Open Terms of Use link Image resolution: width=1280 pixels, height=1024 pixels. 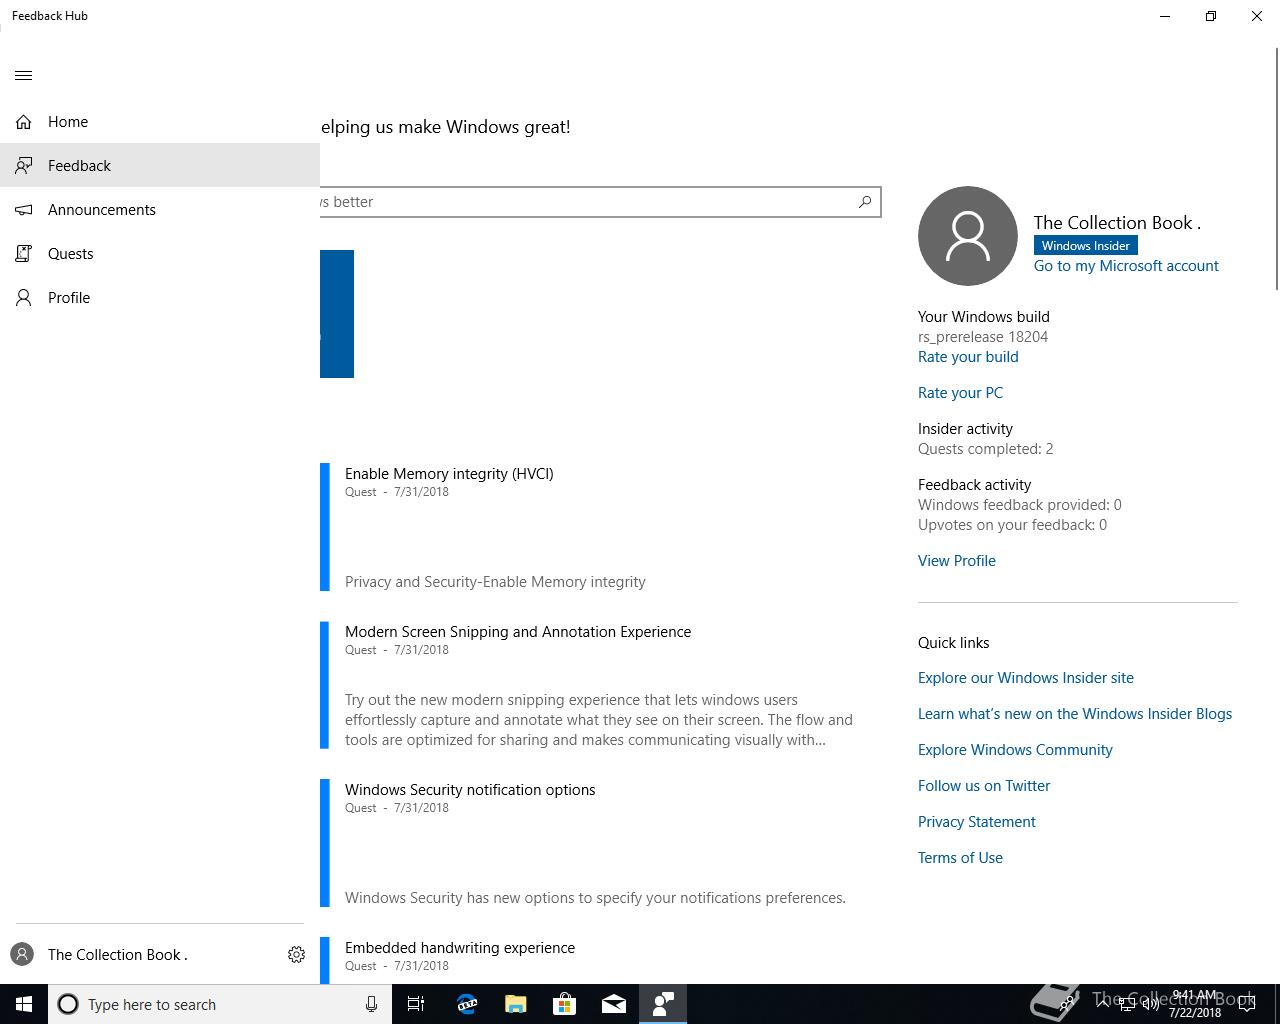[x=960, y=857]
